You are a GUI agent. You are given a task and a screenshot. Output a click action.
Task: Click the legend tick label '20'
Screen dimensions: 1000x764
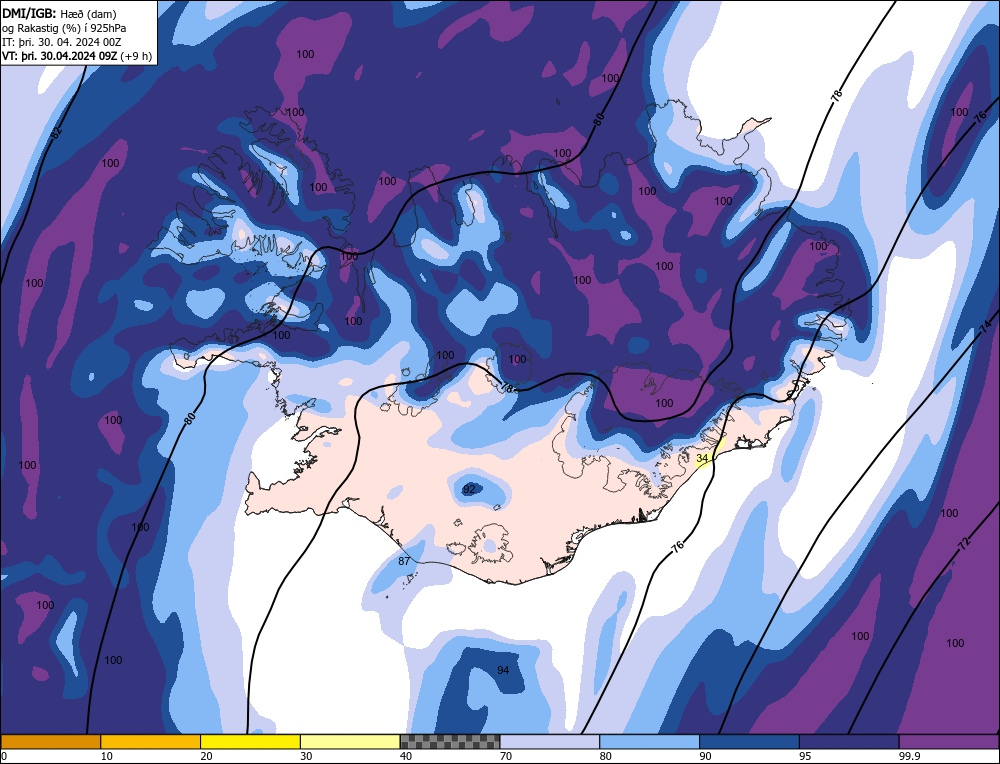[207, 756]
